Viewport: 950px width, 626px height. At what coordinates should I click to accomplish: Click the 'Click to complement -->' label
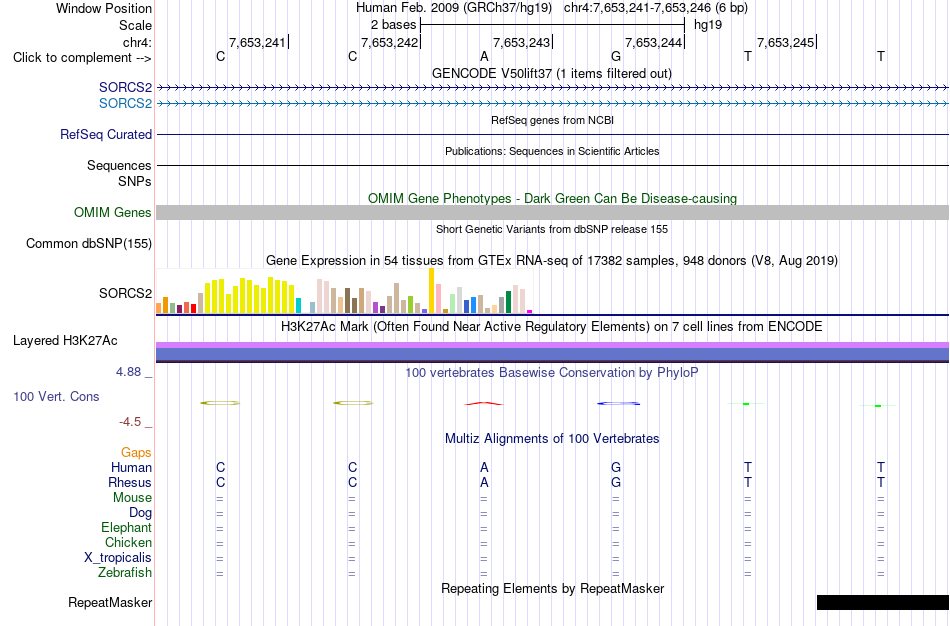pos(82,58)
